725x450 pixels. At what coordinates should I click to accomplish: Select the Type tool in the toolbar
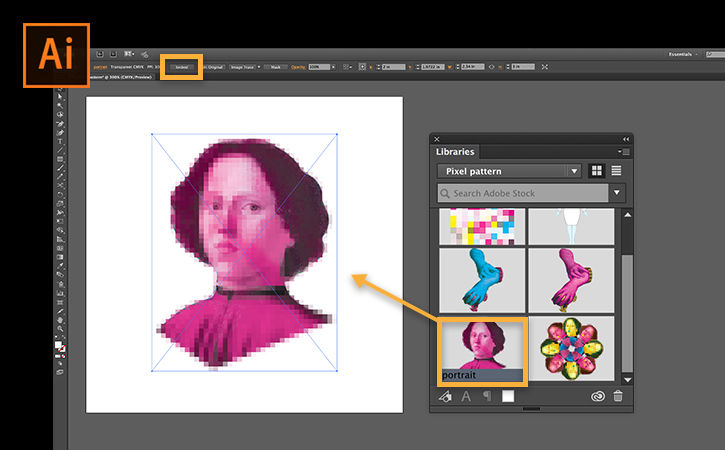pos(60,142)
